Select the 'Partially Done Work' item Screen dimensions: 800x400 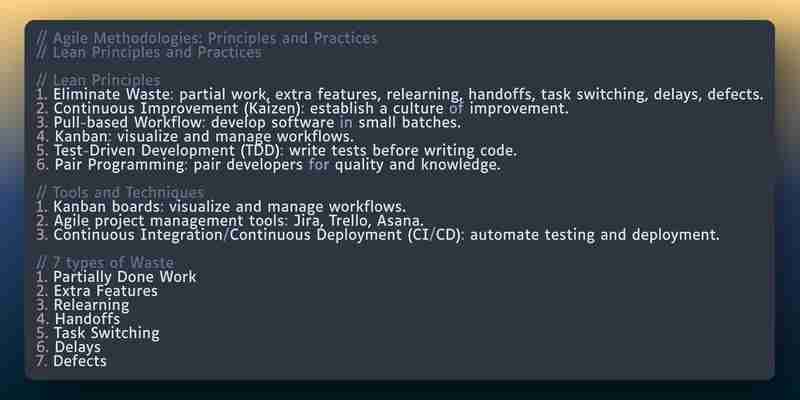click(116, 277)
